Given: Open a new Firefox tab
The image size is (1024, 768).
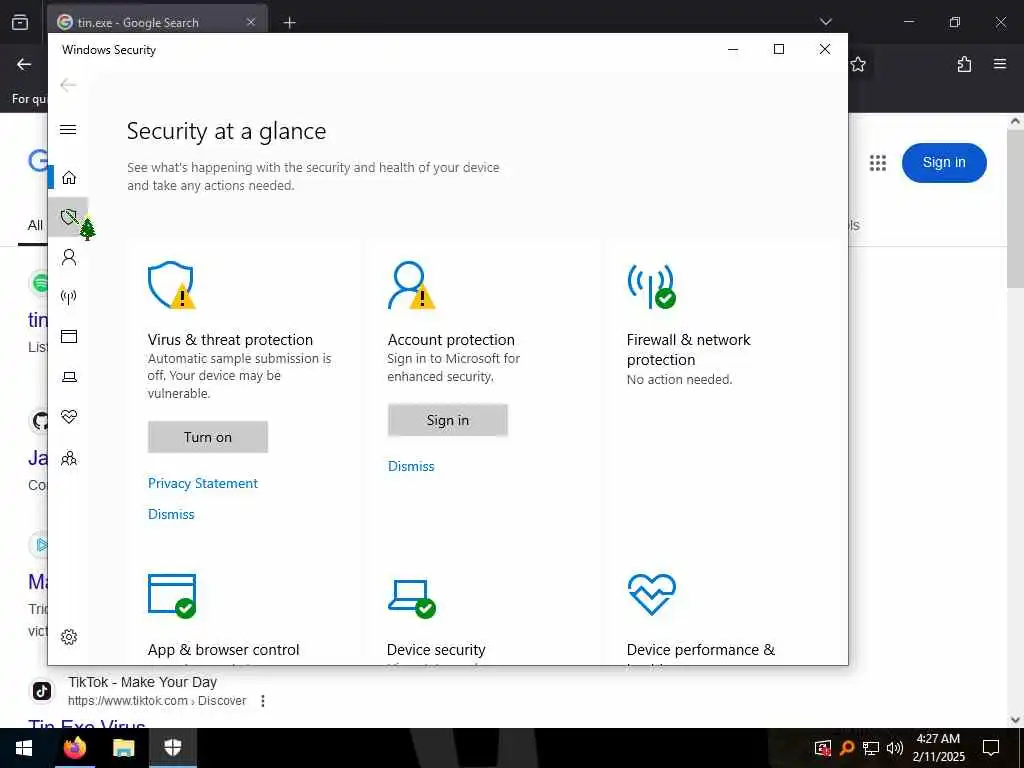Looking at the screenshot, I should point(289,23).
